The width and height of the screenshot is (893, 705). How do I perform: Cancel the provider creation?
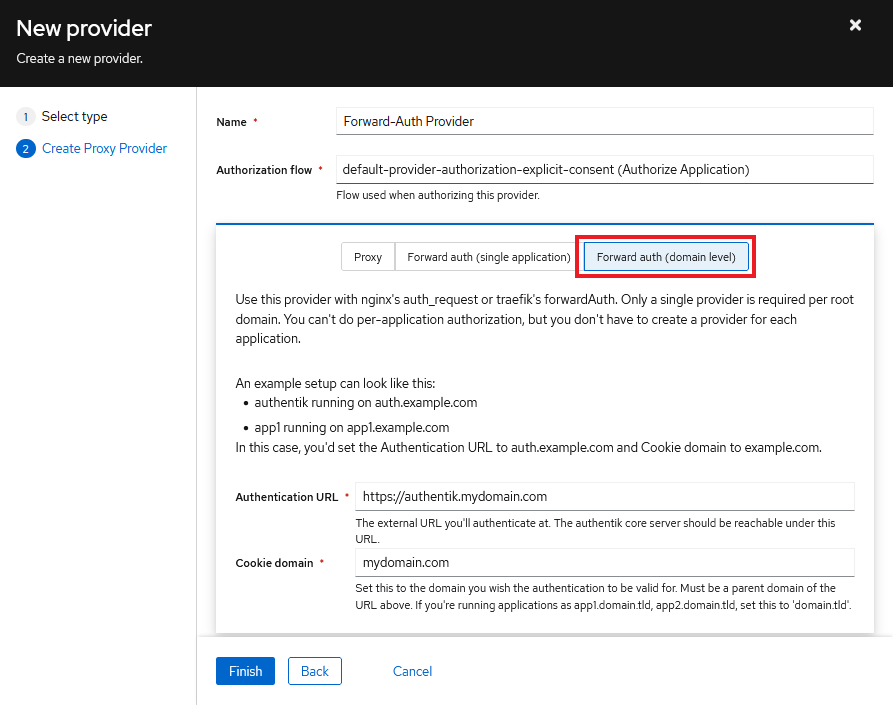[412, 671]
